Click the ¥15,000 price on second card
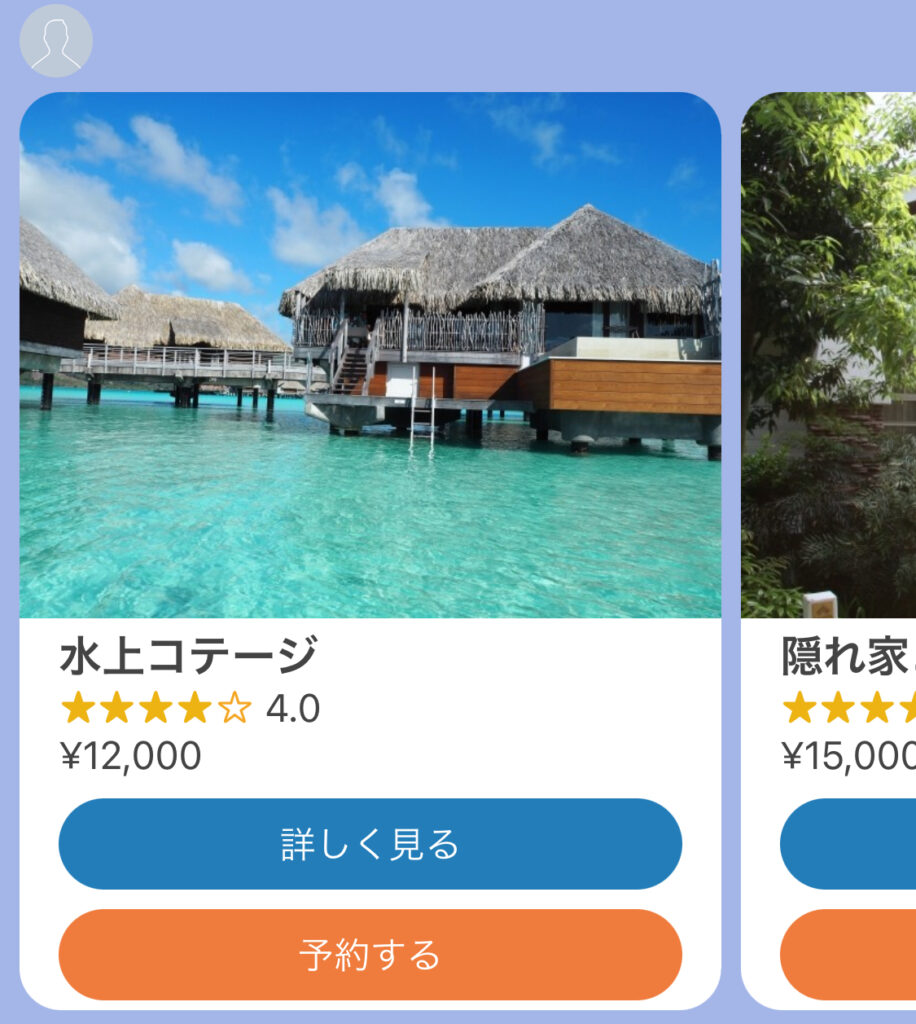Image resolution: width=916 pixels, height=1024 pixels. click(849, 756)
